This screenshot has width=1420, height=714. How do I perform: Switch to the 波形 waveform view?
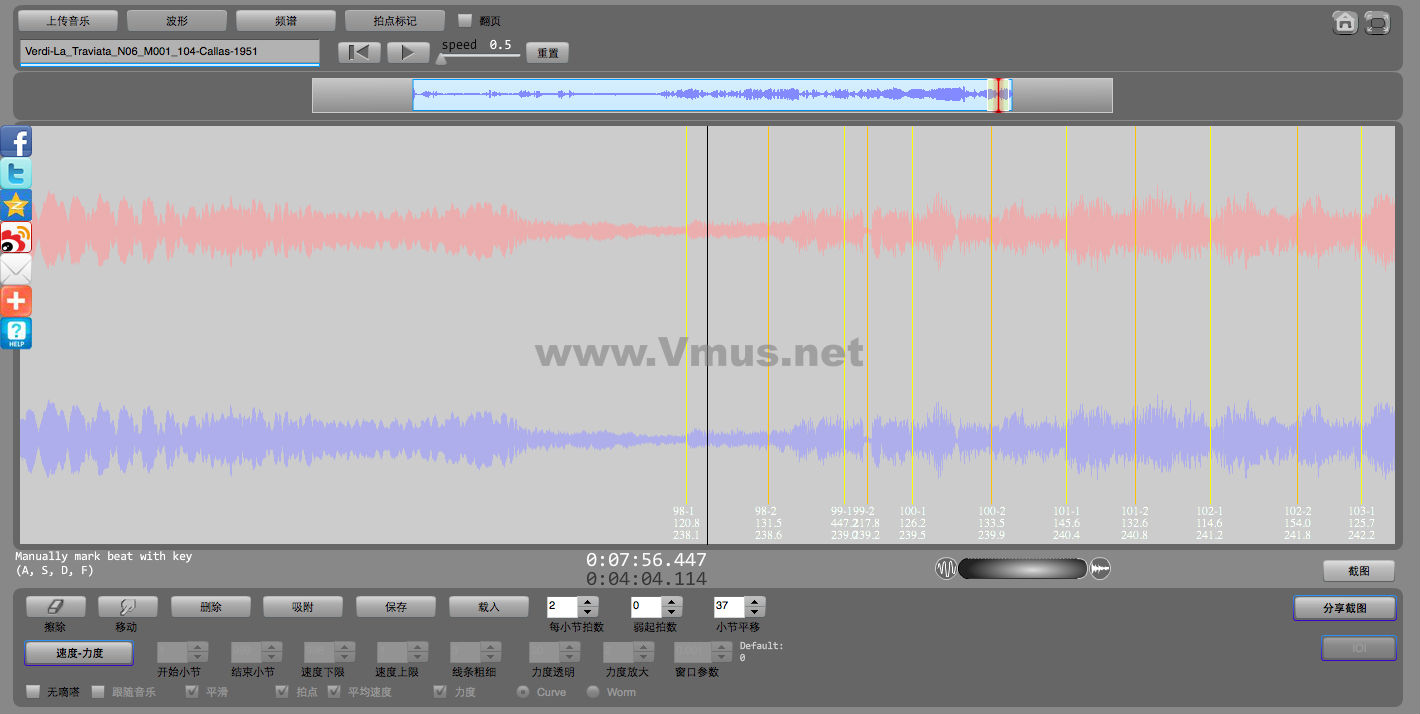(x=176, y=20)
